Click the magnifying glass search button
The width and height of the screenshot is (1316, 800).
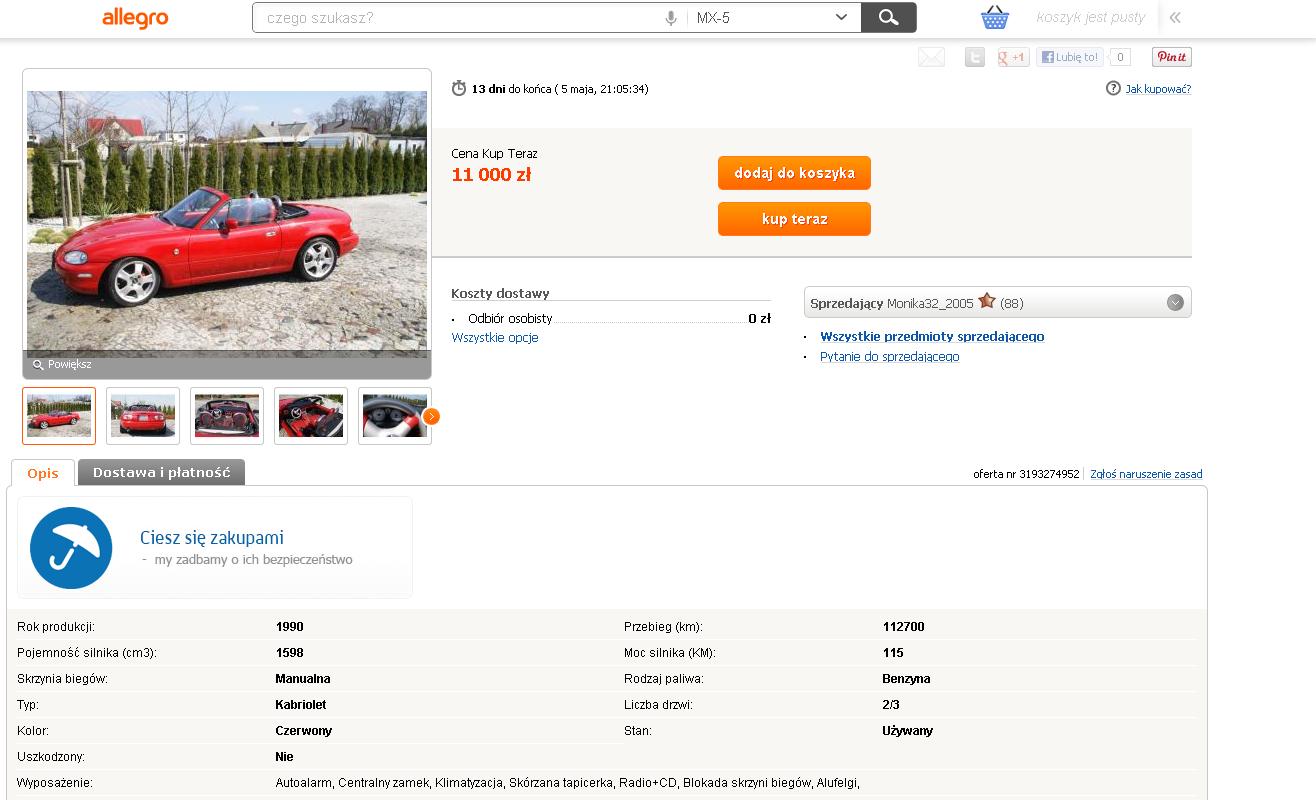pyautogui.click(x=888, y=17)
